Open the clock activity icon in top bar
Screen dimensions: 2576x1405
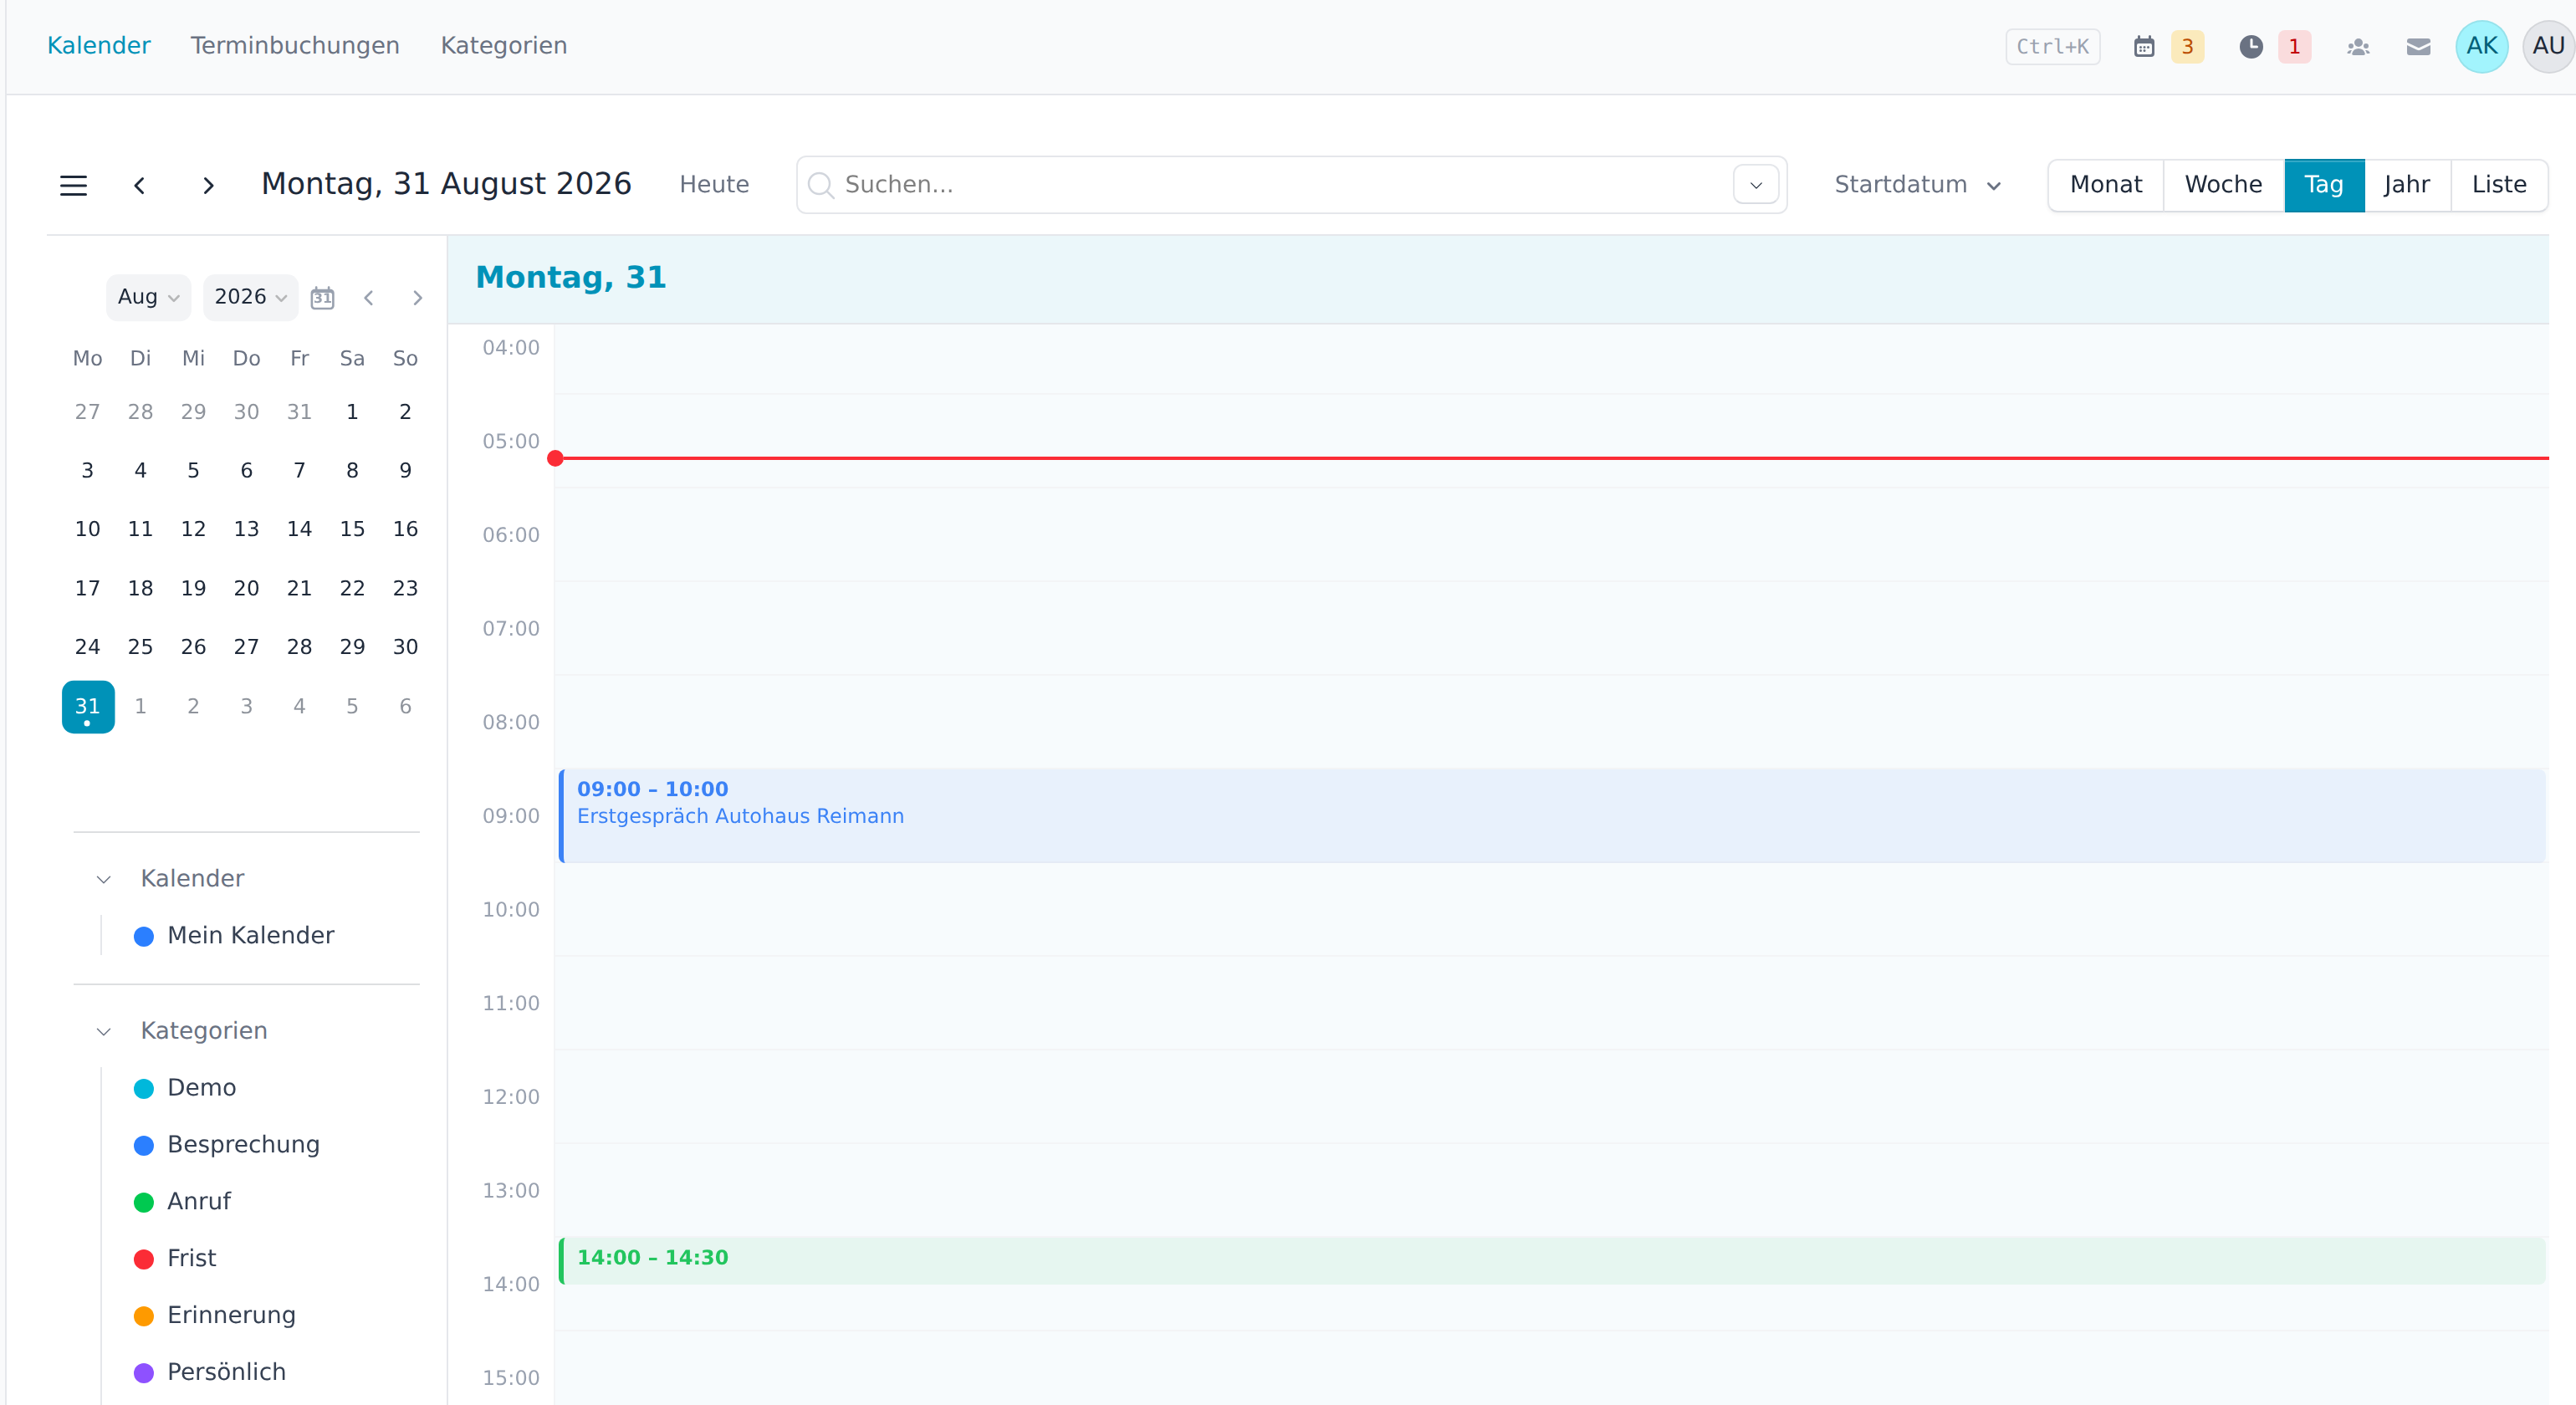click(x=2251, y=46)
